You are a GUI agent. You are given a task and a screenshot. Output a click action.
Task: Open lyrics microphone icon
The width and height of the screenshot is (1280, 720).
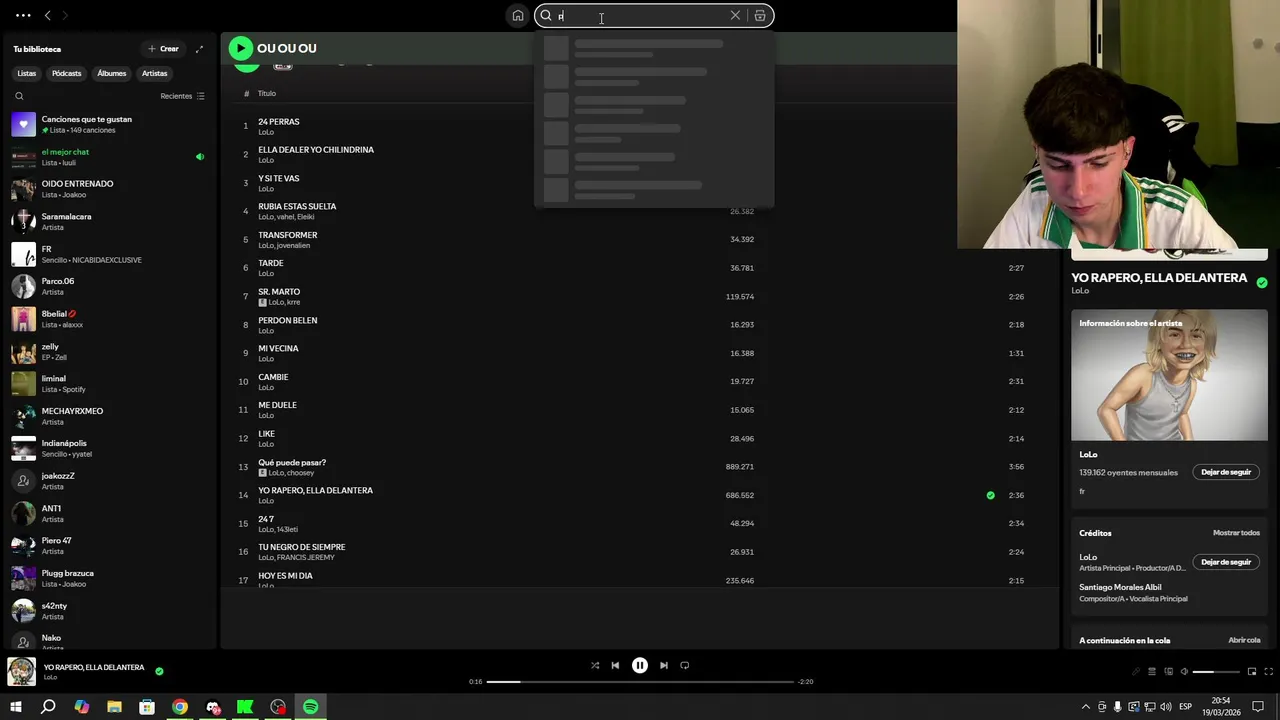click(x=1135, y=672)
